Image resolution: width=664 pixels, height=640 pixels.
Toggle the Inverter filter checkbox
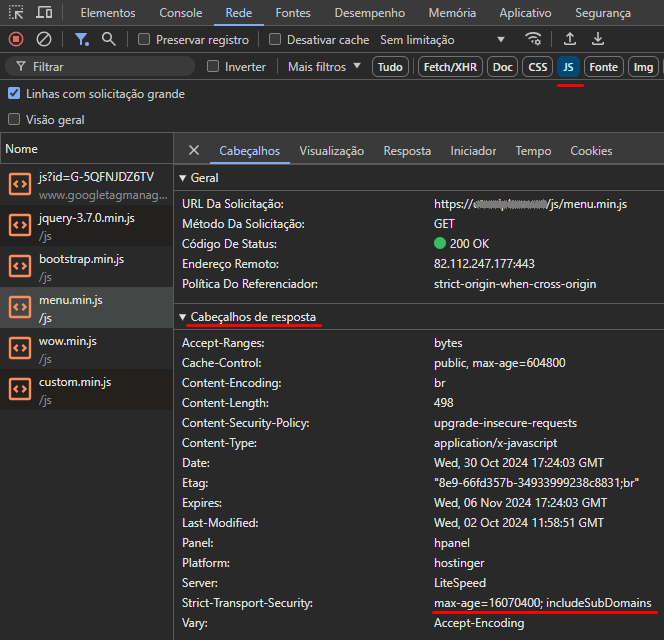click(x=212, y=67)
